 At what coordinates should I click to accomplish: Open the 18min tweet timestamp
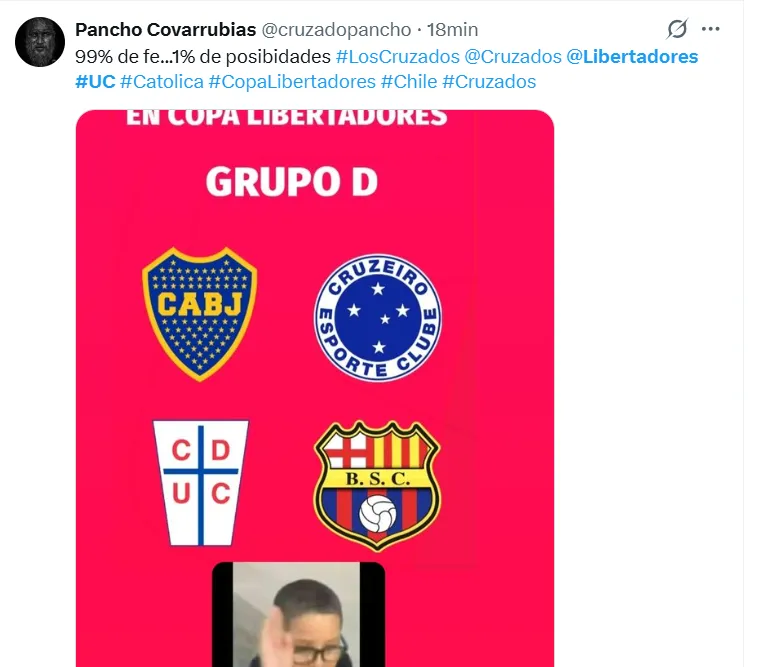pos(452,30)
